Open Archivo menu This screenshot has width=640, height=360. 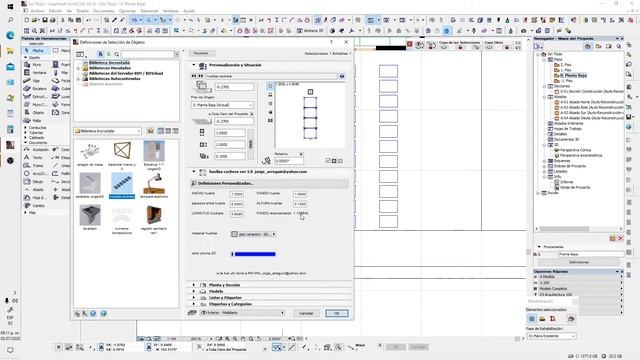point(38,11)
